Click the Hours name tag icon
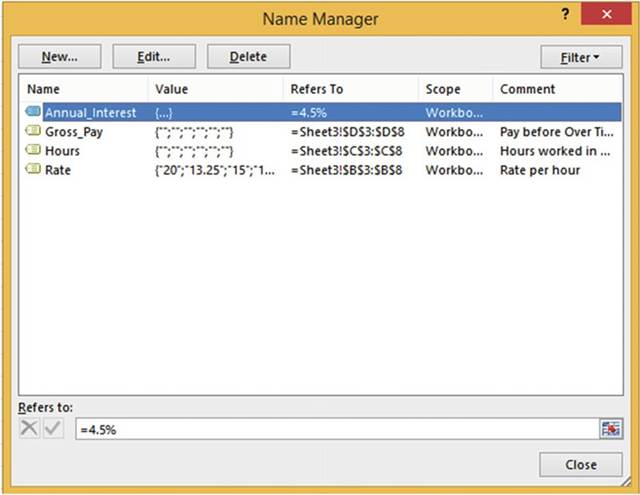 33,151
